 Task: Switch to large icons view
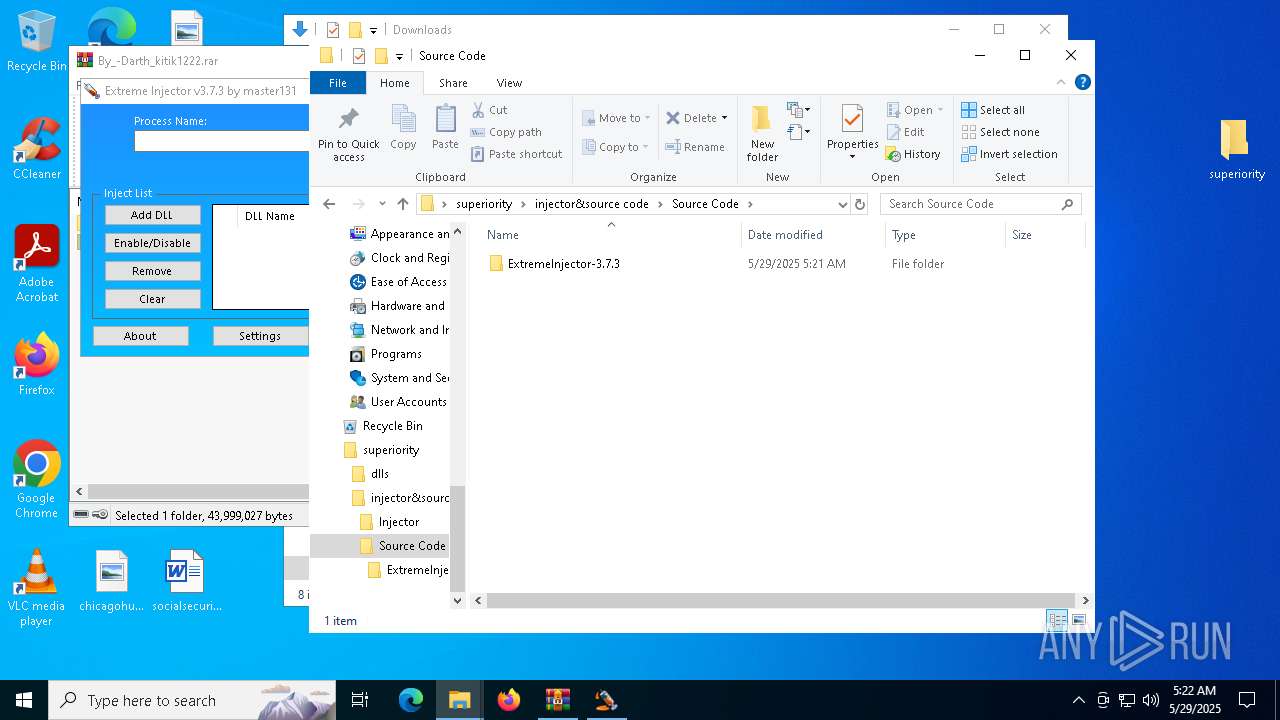[1078, 621]
